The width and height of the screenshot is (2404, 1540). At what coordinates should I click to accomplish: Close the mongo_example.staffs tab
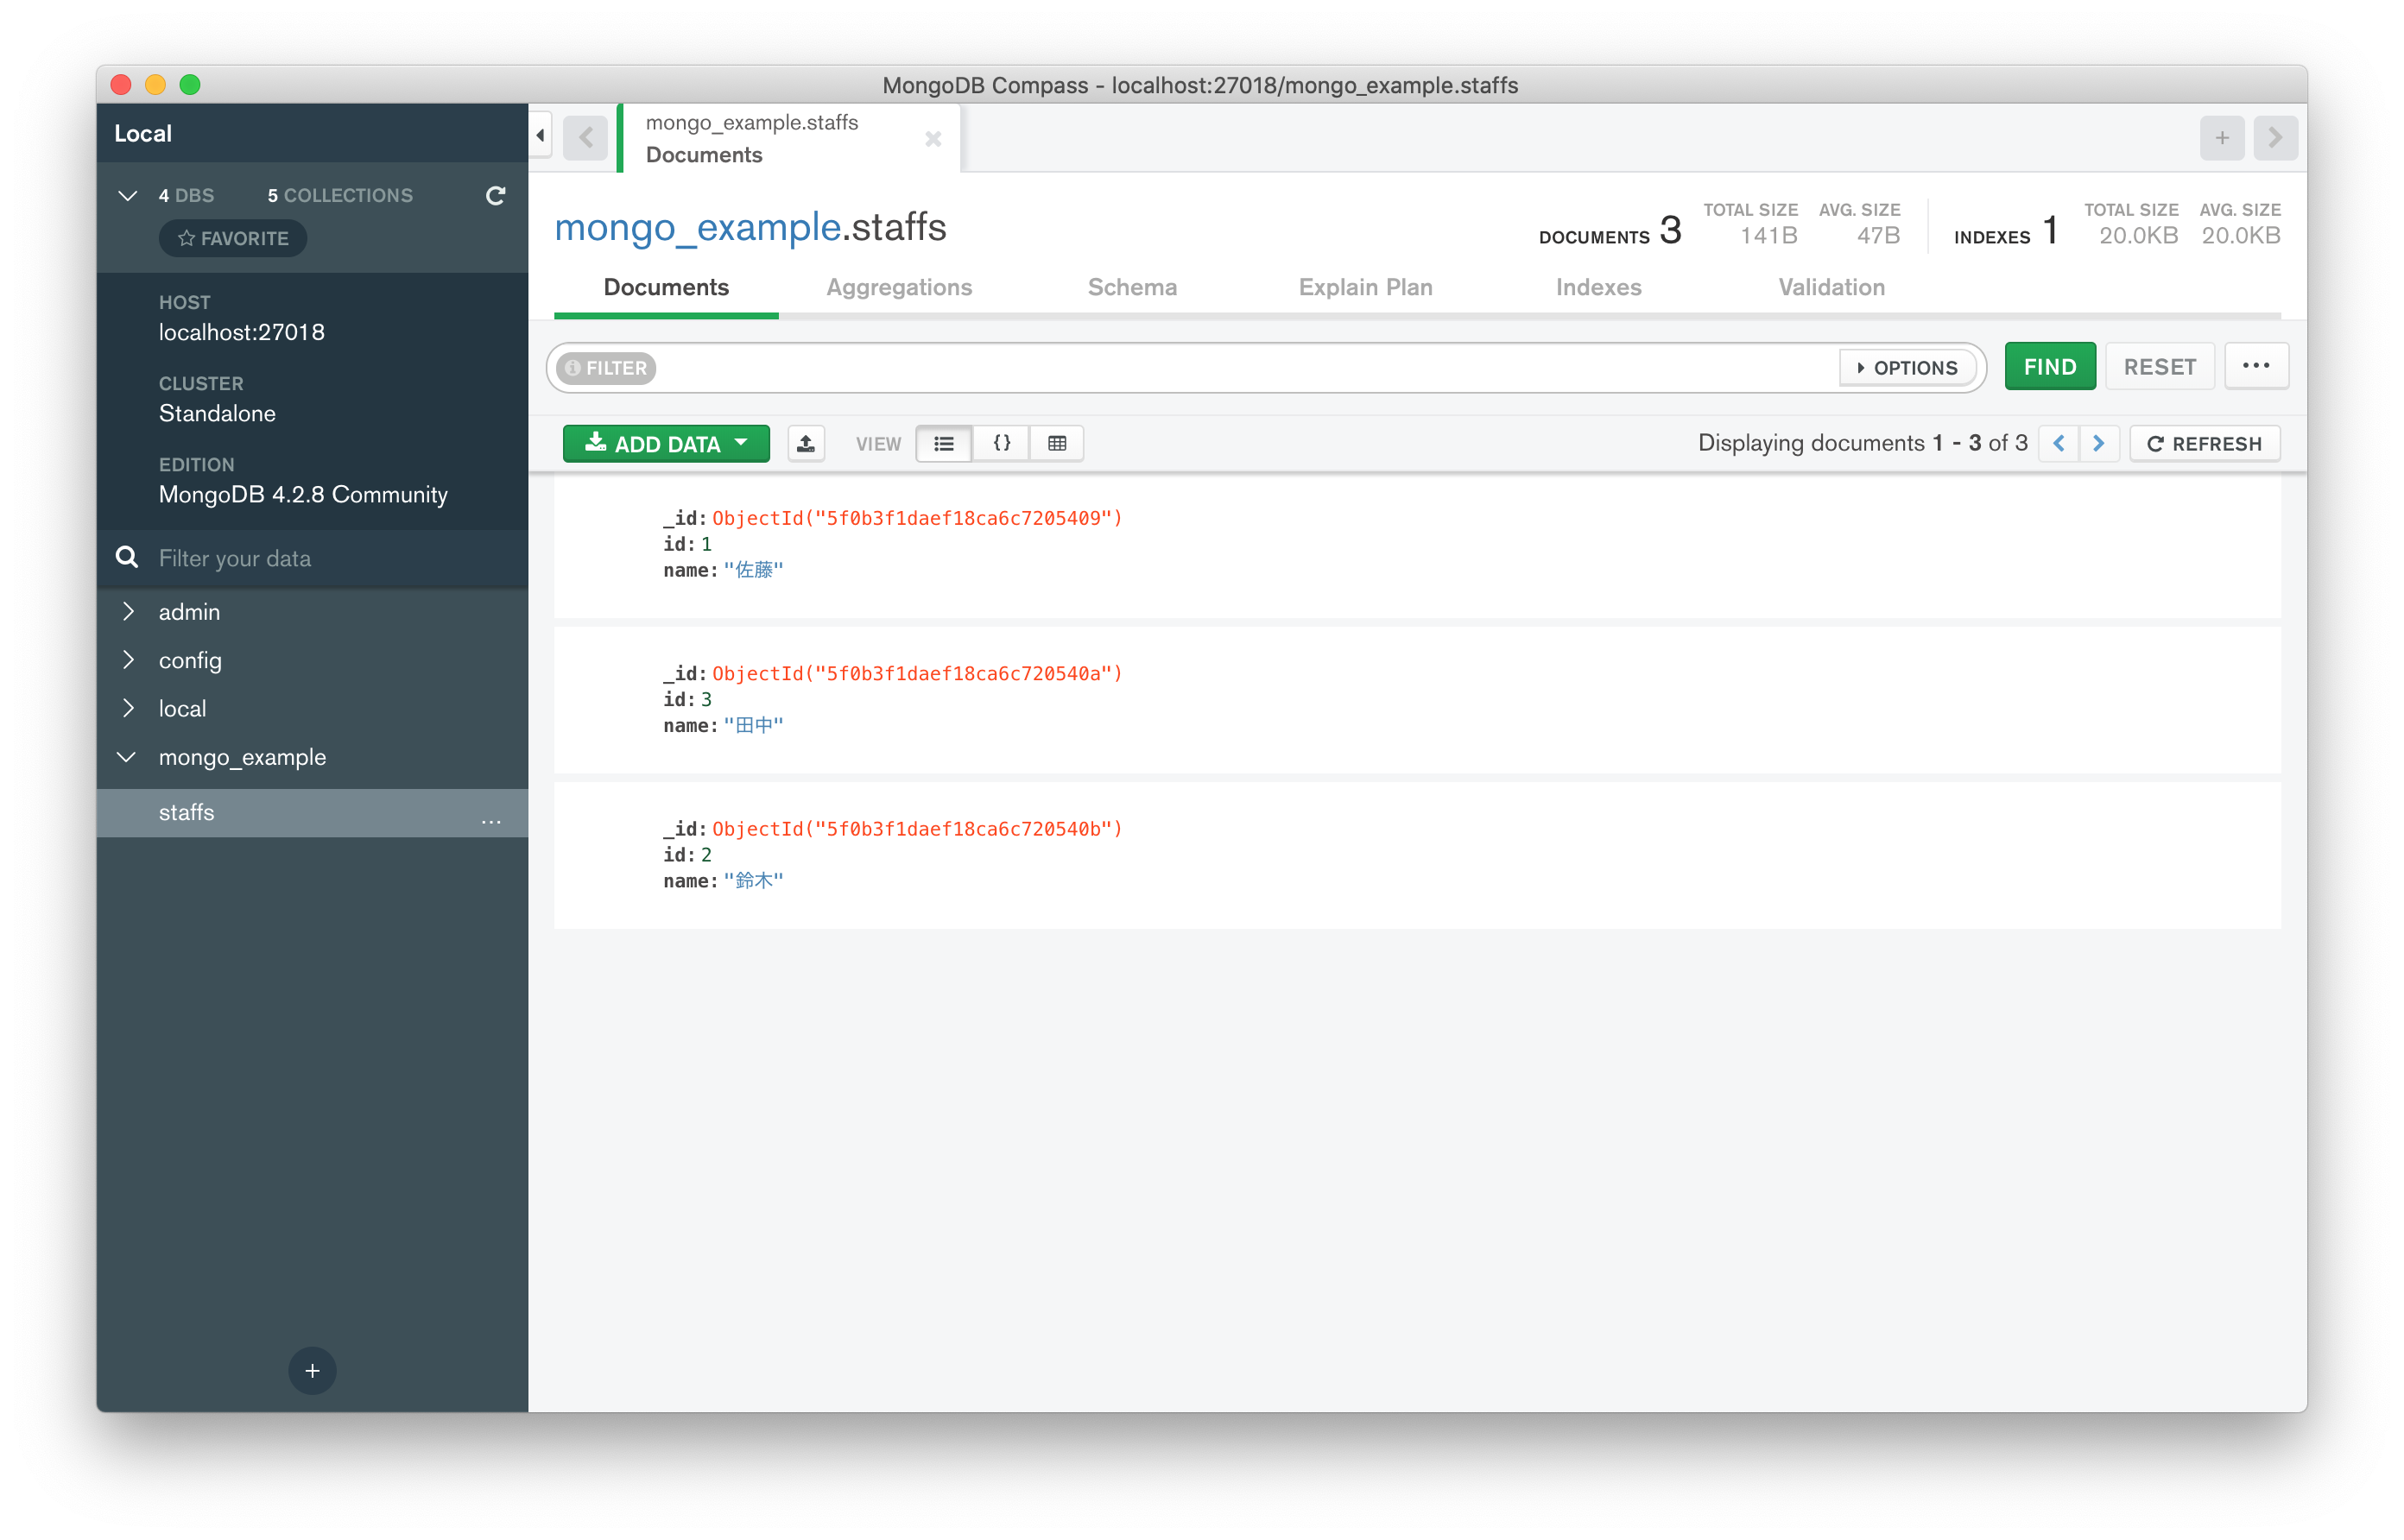click(933, 139)
